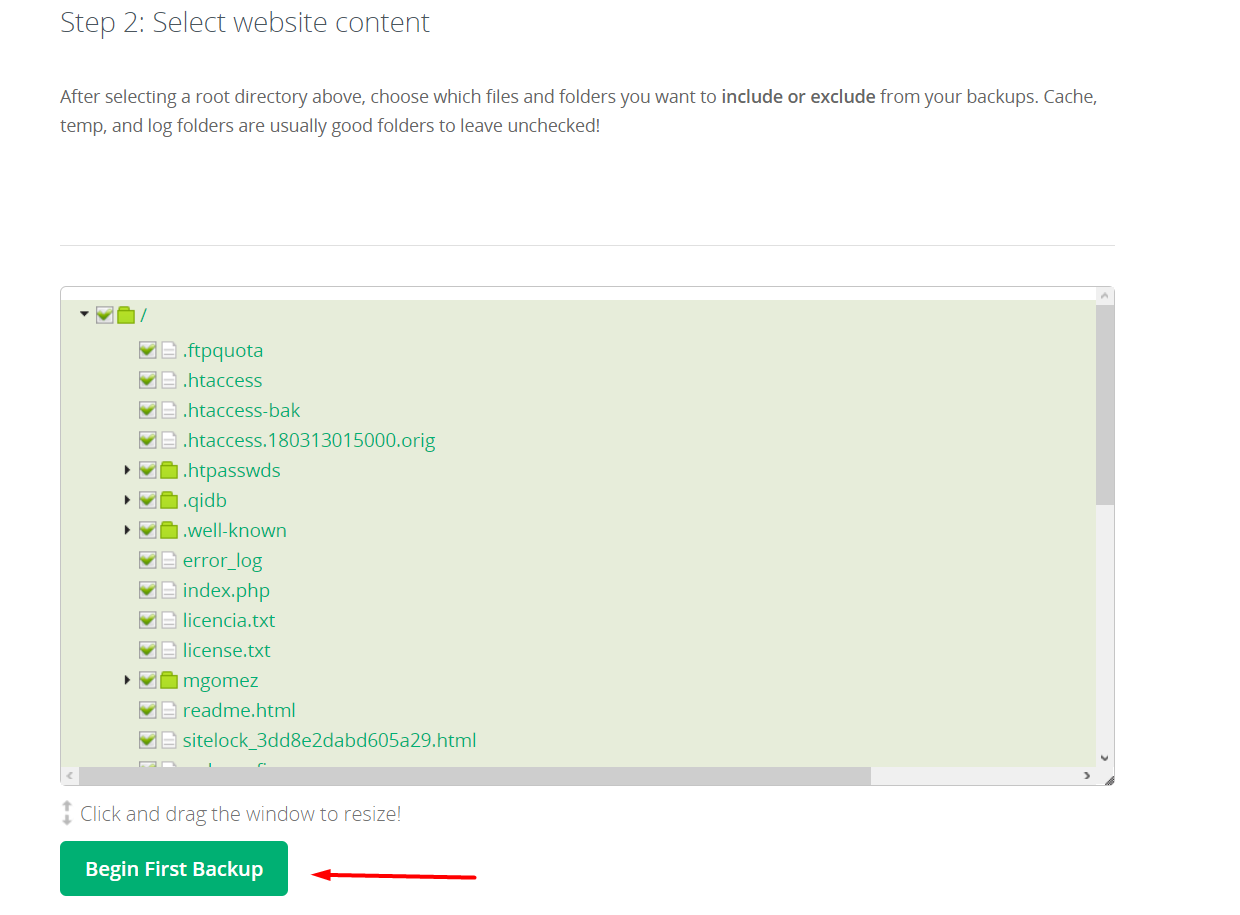The height and width of the screenshot is (915, 1240).
Task: Uncheck the license.txt checkbox
Action: (x=147, y=650)
